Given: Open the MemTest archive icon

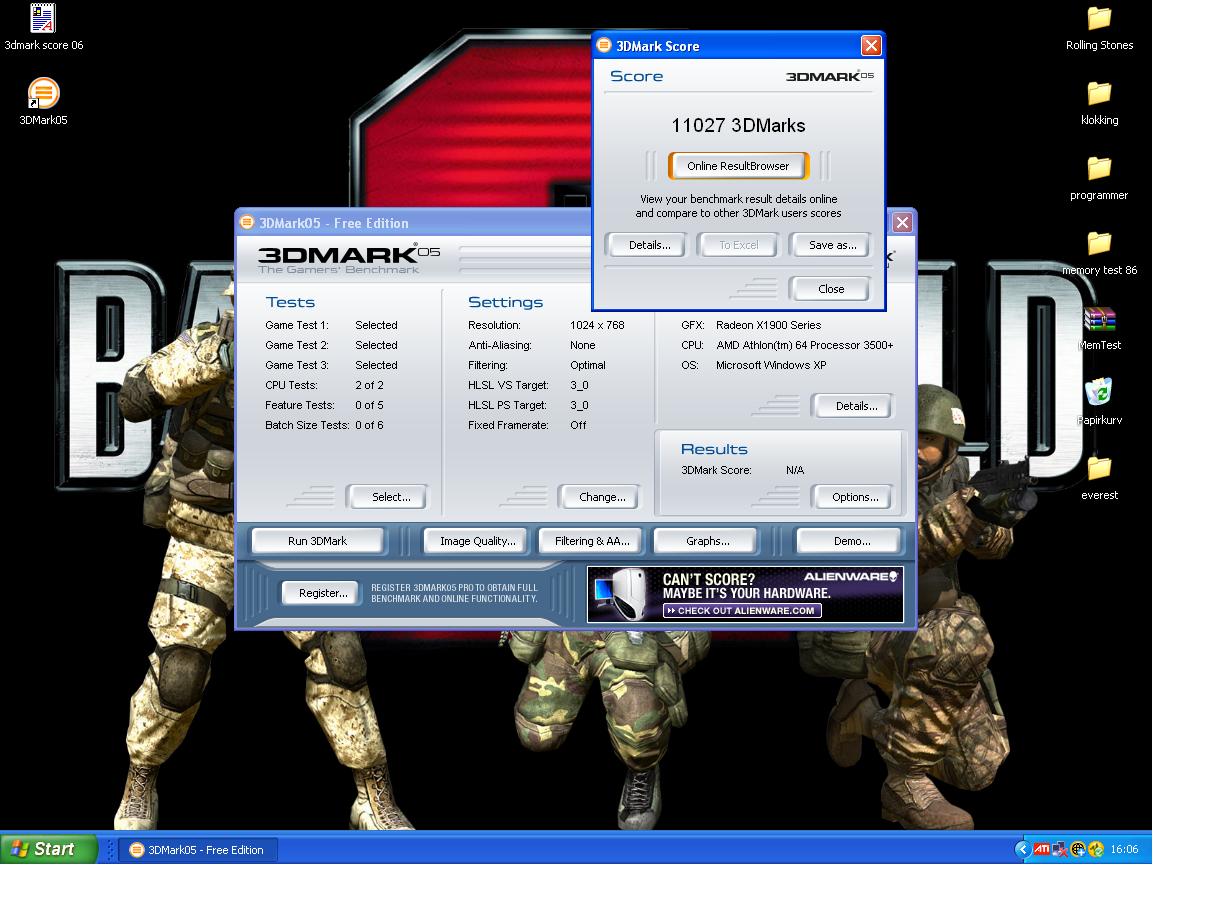Looking at the screenshot, I should (1099, 319).
